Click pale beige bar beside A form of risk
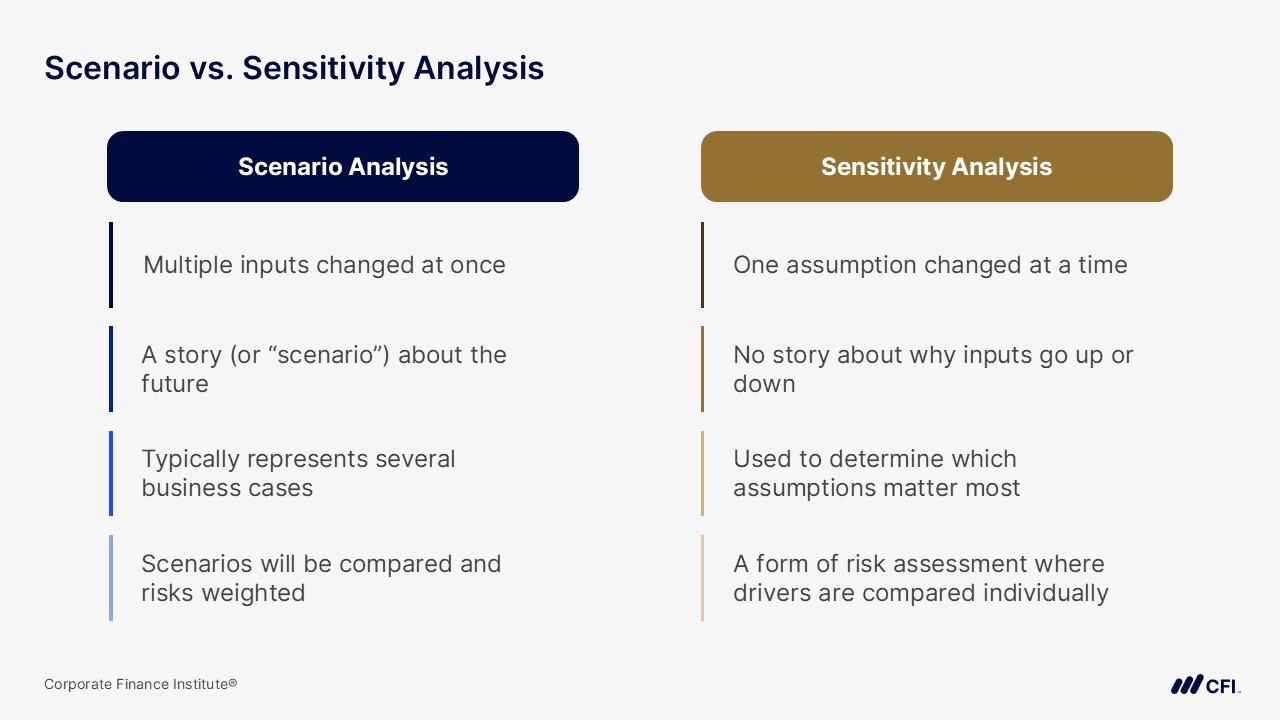This screenshot has width=1280, height=720. pos(703,578)
